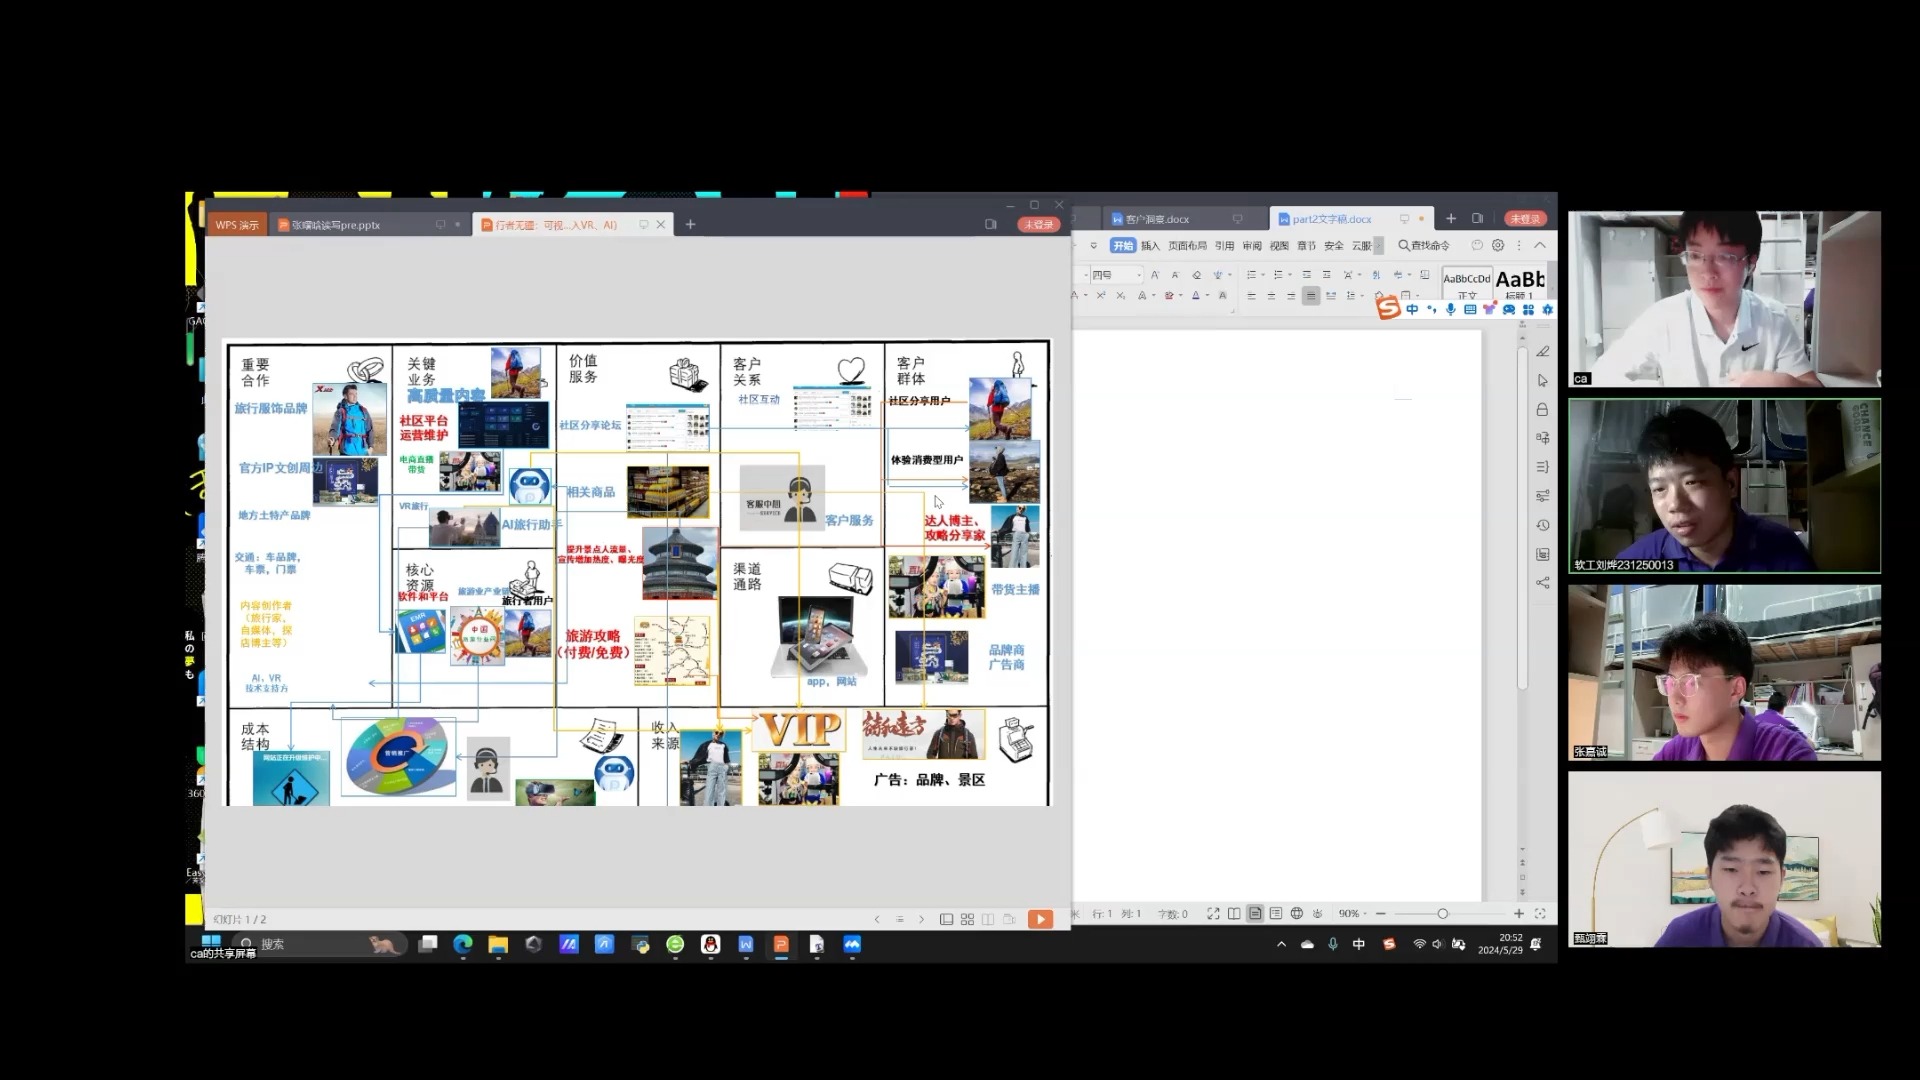Clear formatting eraser icon
The height and width of the screenshot is (1080, 1920).
click(1197, 275)
